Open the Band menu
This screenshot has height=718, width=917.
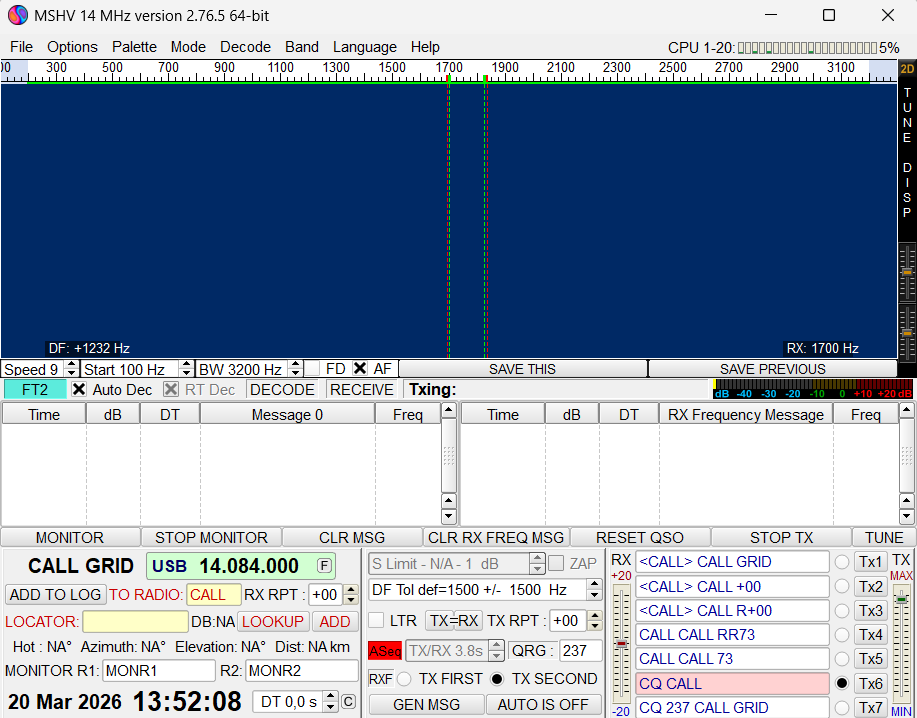tap(302, 47)
